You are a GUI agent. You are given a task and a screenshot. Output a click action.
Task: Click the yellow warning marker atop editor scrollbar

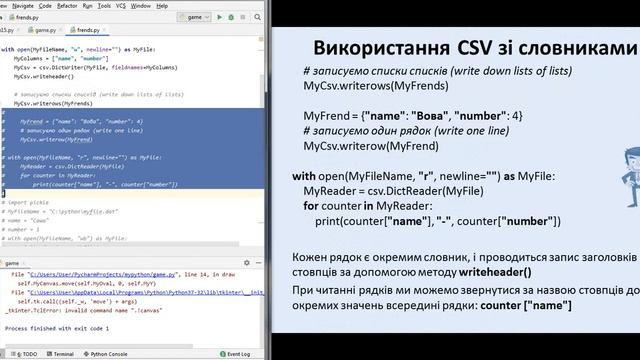(x=261, y=39)
